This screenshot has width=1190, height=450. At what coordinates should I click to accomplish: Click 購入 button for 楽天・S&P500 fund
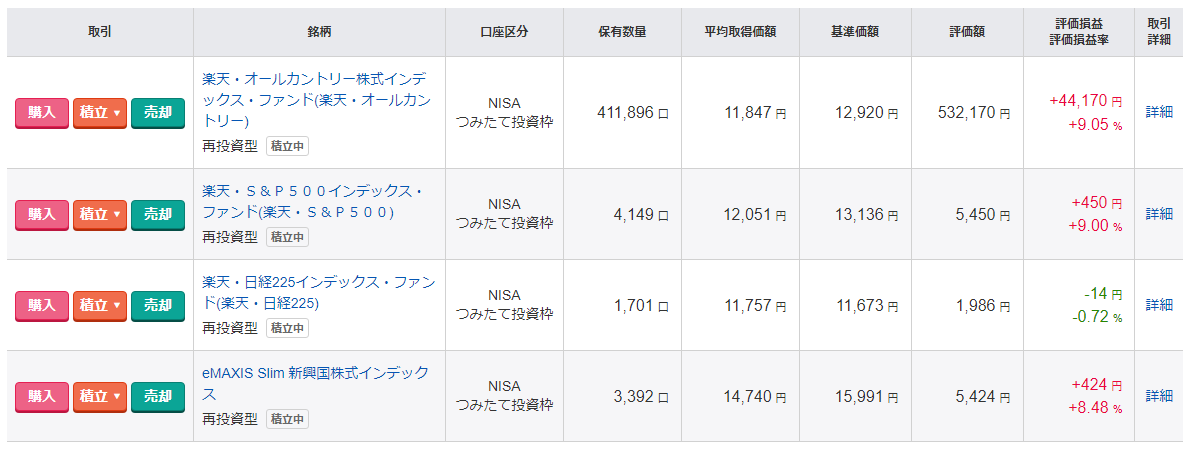click(x=42, y=214)
